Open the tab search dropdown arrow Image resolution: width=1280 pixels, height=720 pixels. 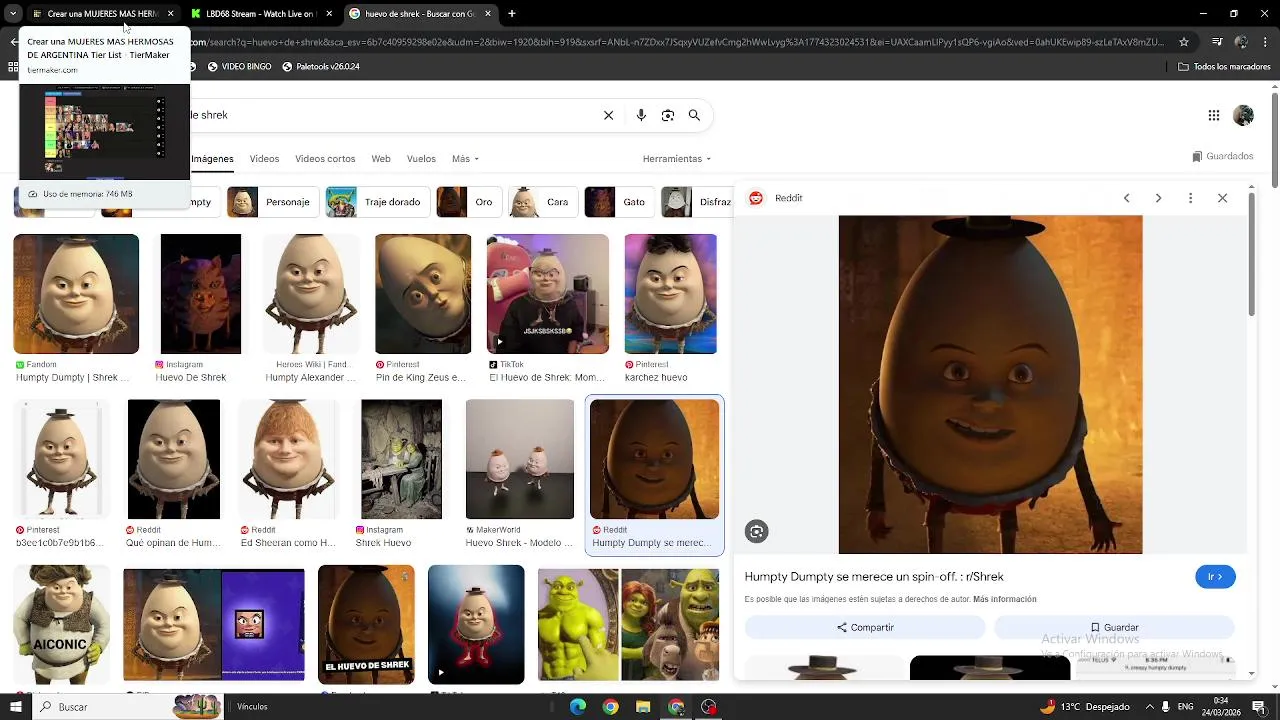[x=13, y=14]
